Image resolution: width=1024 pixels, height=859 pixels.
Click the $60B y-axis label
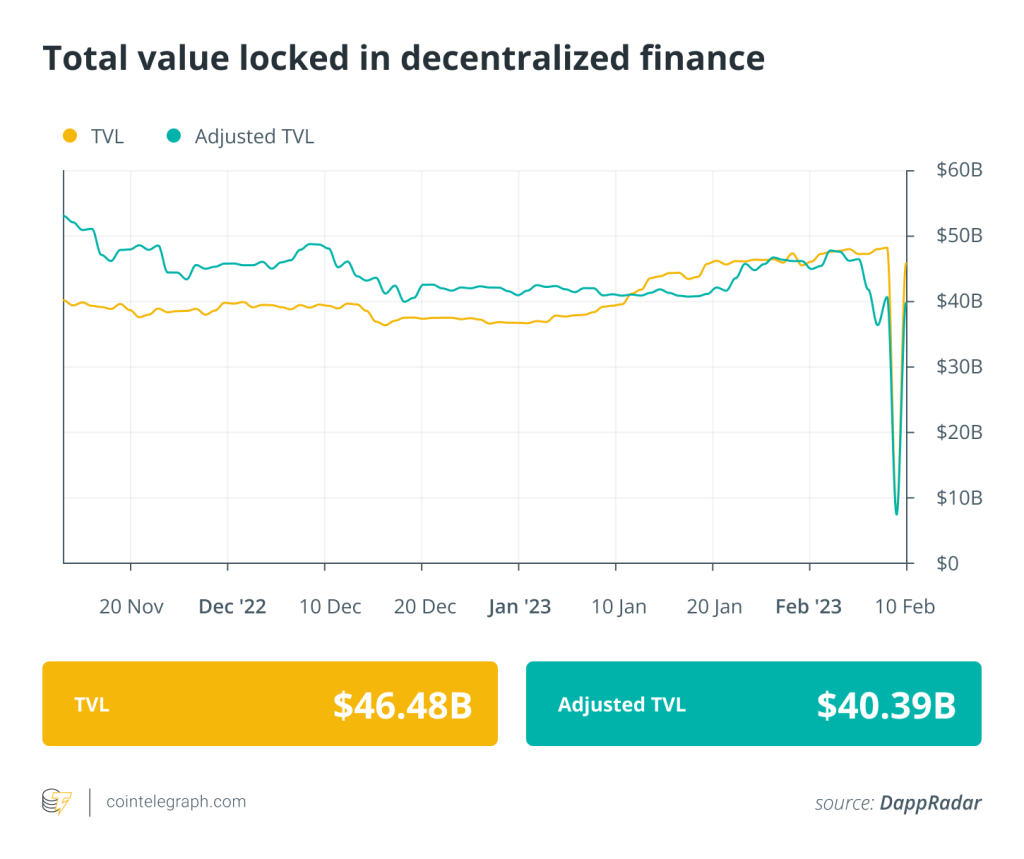point(959,171)
